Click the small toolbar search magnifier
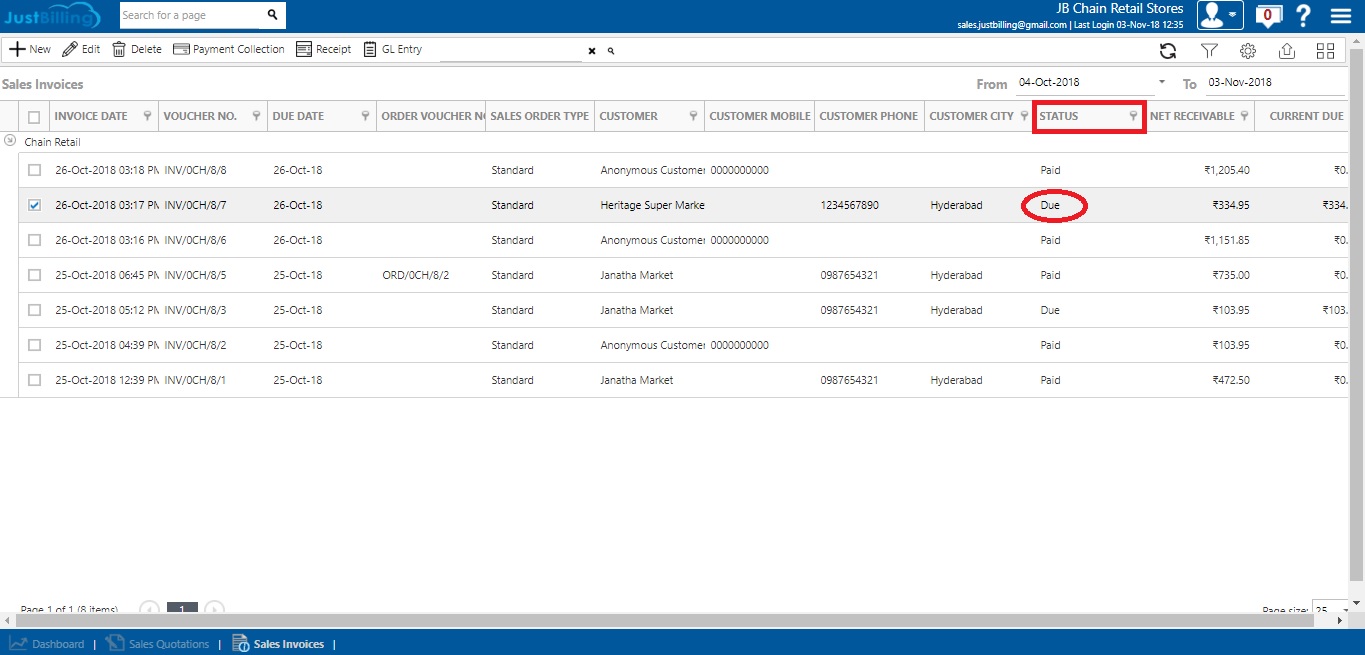 [x=611, y=50]
